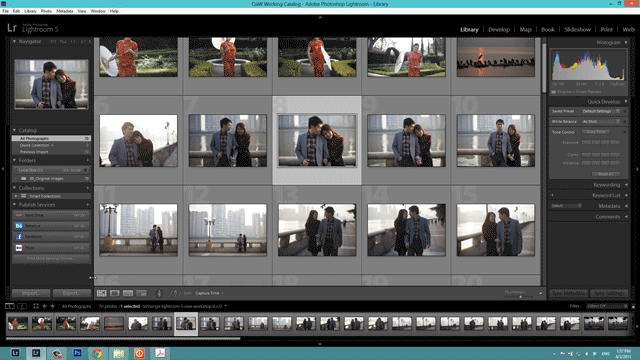Open Chrome from Windows taskbar
The image size is (640, 360).
point(97,353)
